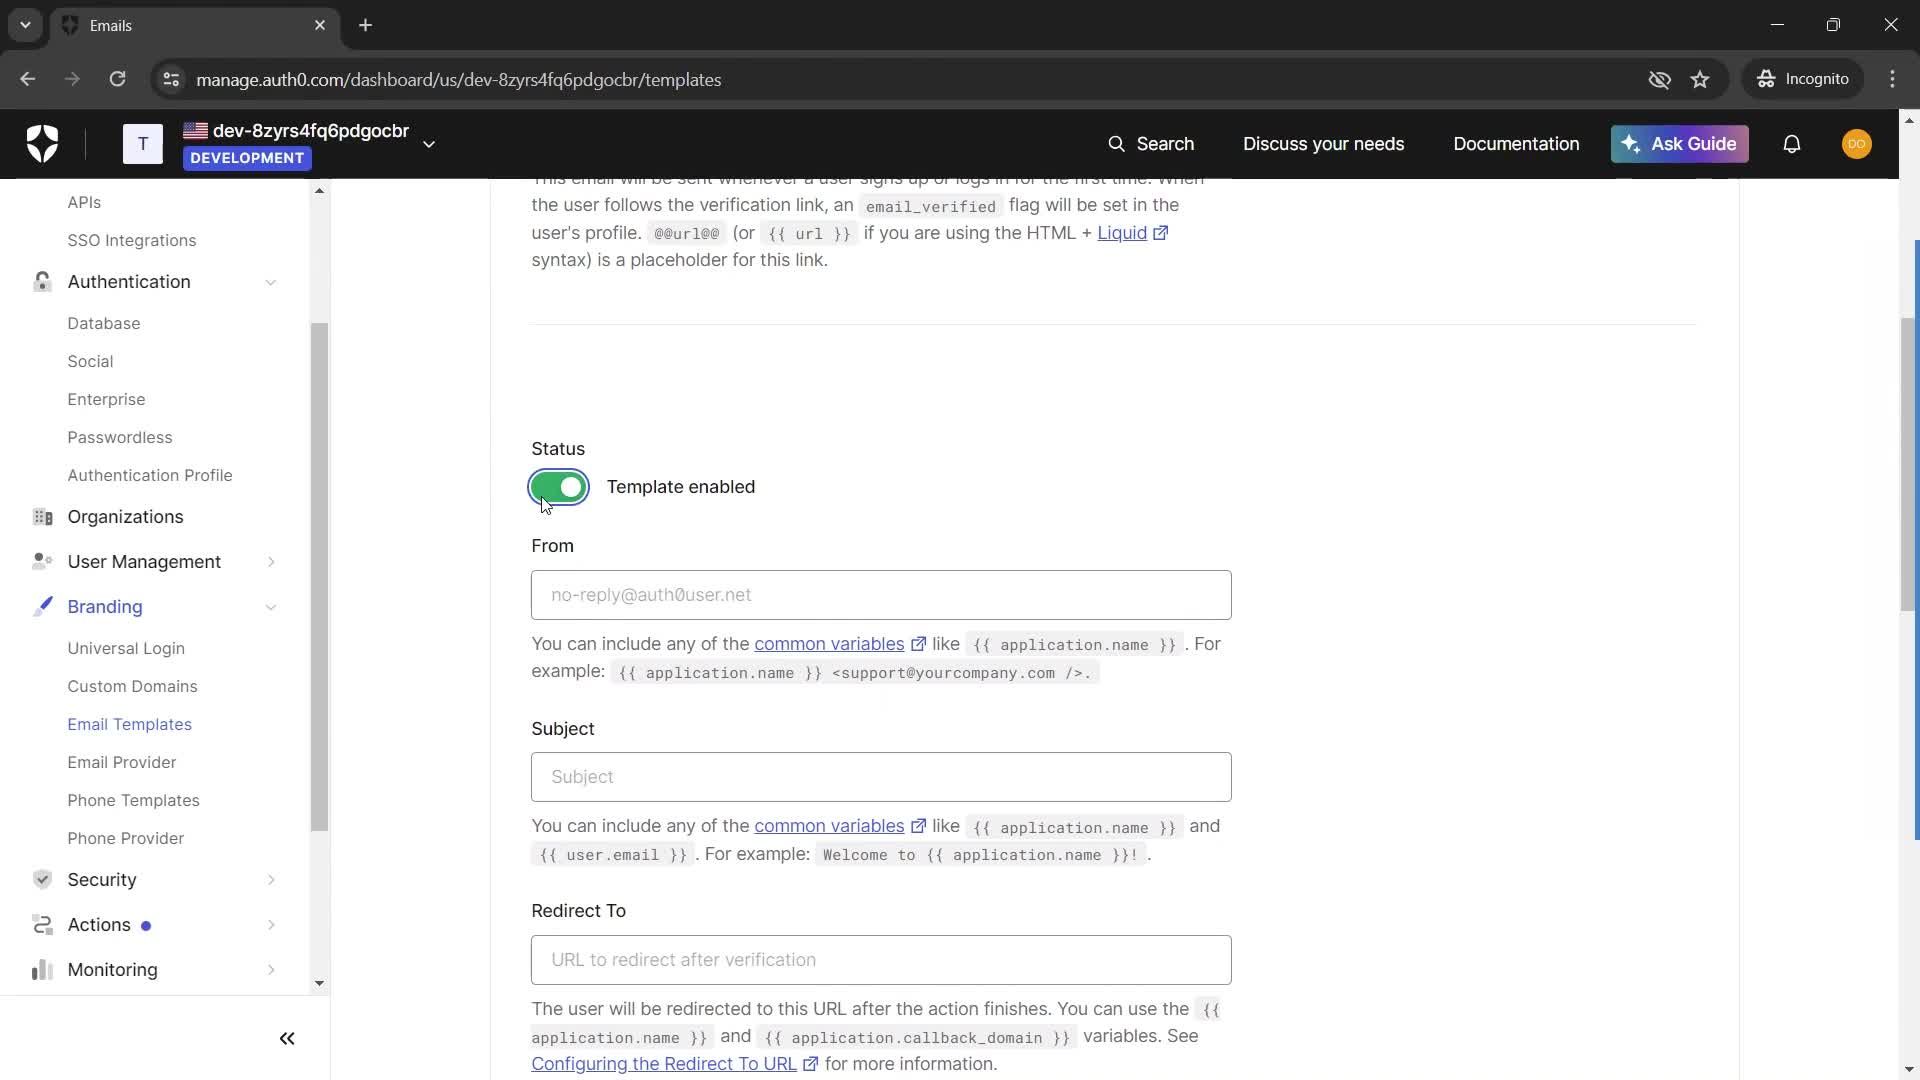This screenshot has height=1080, width=1920.
Task: Click the Incognito profile button
Action: [x=1804, y=79]
